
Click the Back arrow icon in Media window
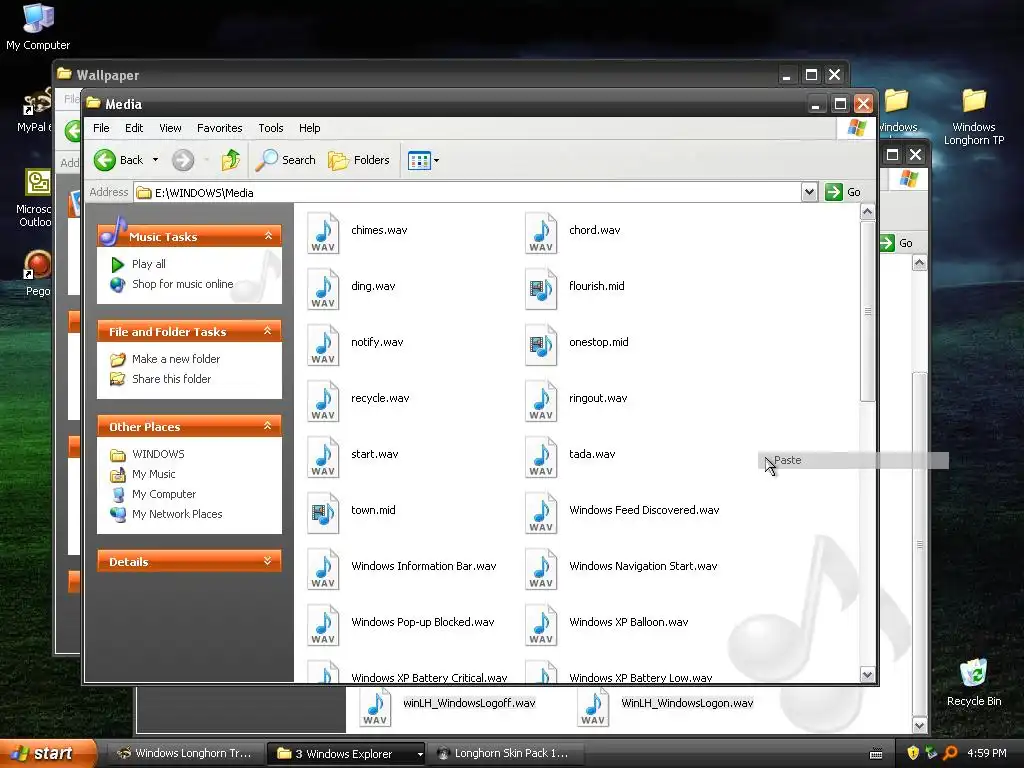[x=104, y=160]
